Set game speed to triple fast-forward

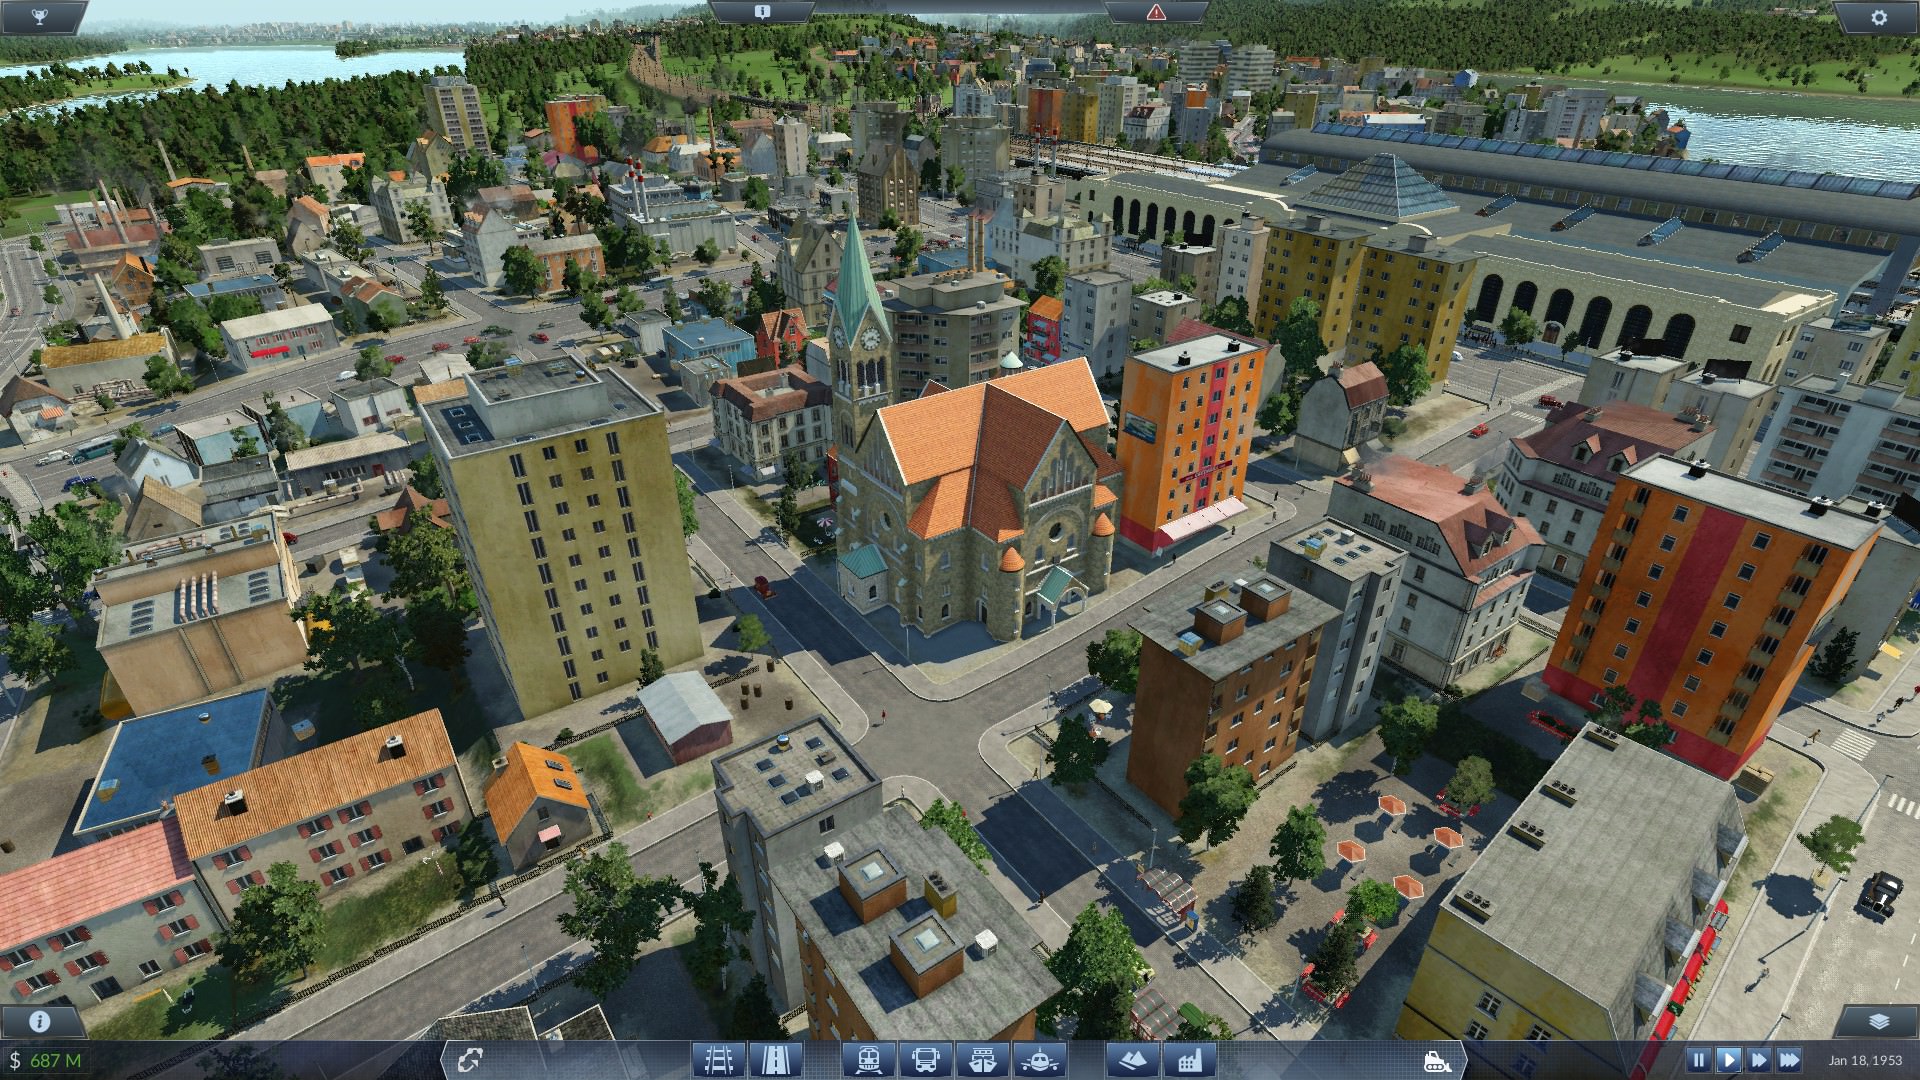coord(1790,1060)
